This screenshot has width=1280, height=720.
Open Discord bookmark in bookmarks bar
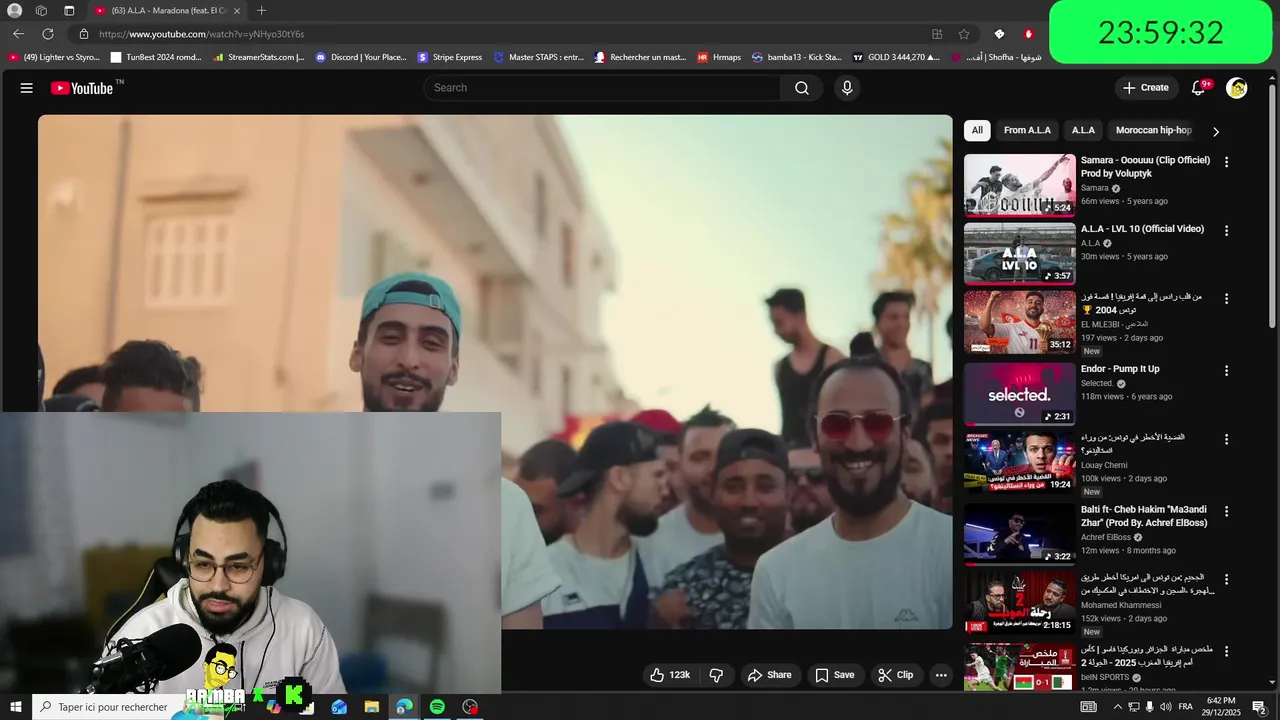pos(361,57)
